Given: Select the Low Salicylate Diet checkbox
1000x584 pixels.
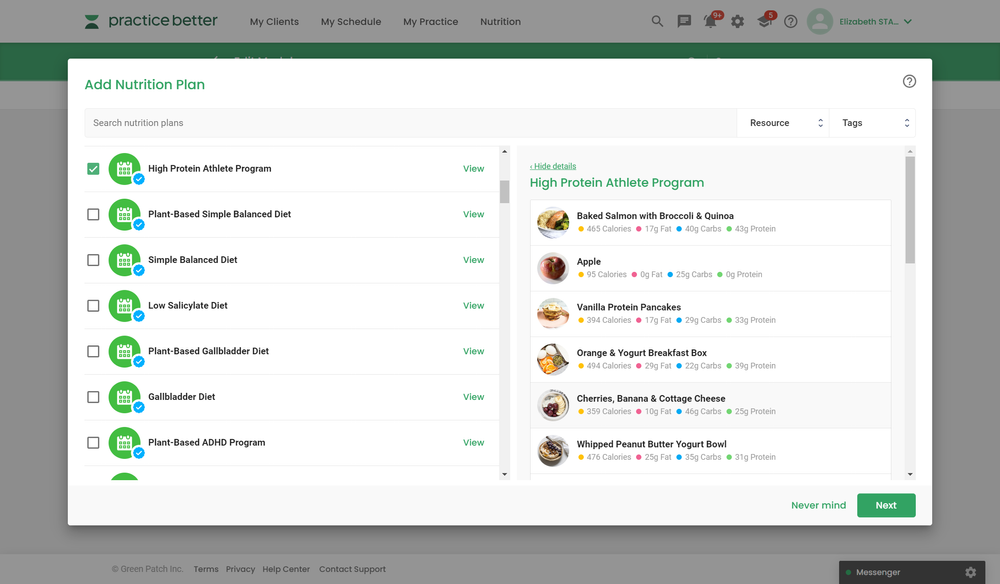Looking at the screenshot, I should 93,305.
